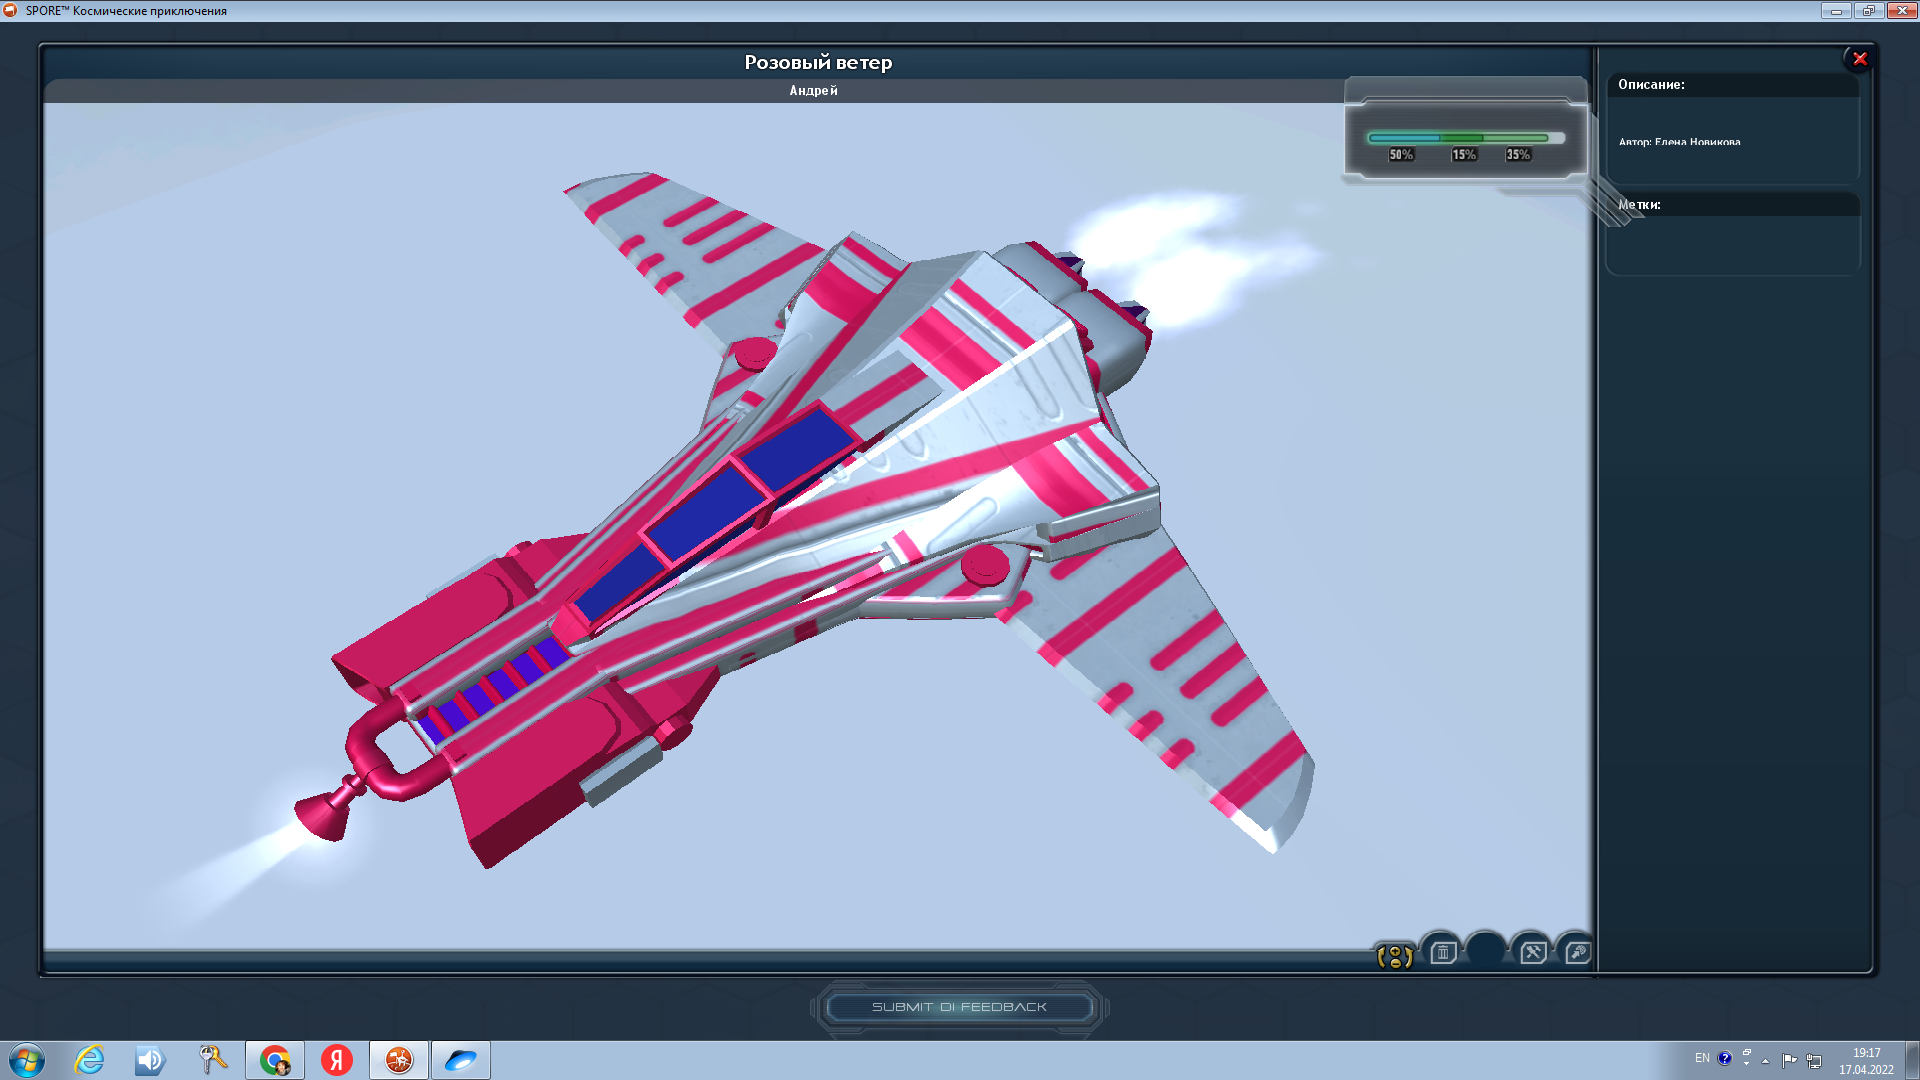
Task: Click the author name Андрей subtitle
Action: [x=813, y=91]
